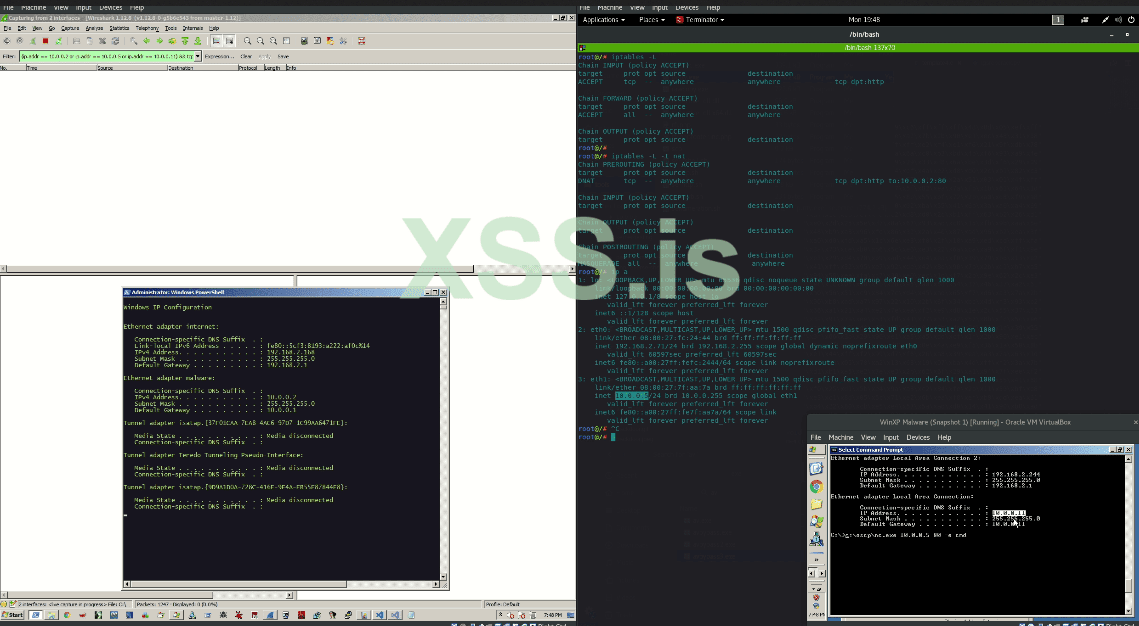Click expert info icon in Wireshark status bar
The height and width of the screenshot is (626, 1139).
point(4,603)
